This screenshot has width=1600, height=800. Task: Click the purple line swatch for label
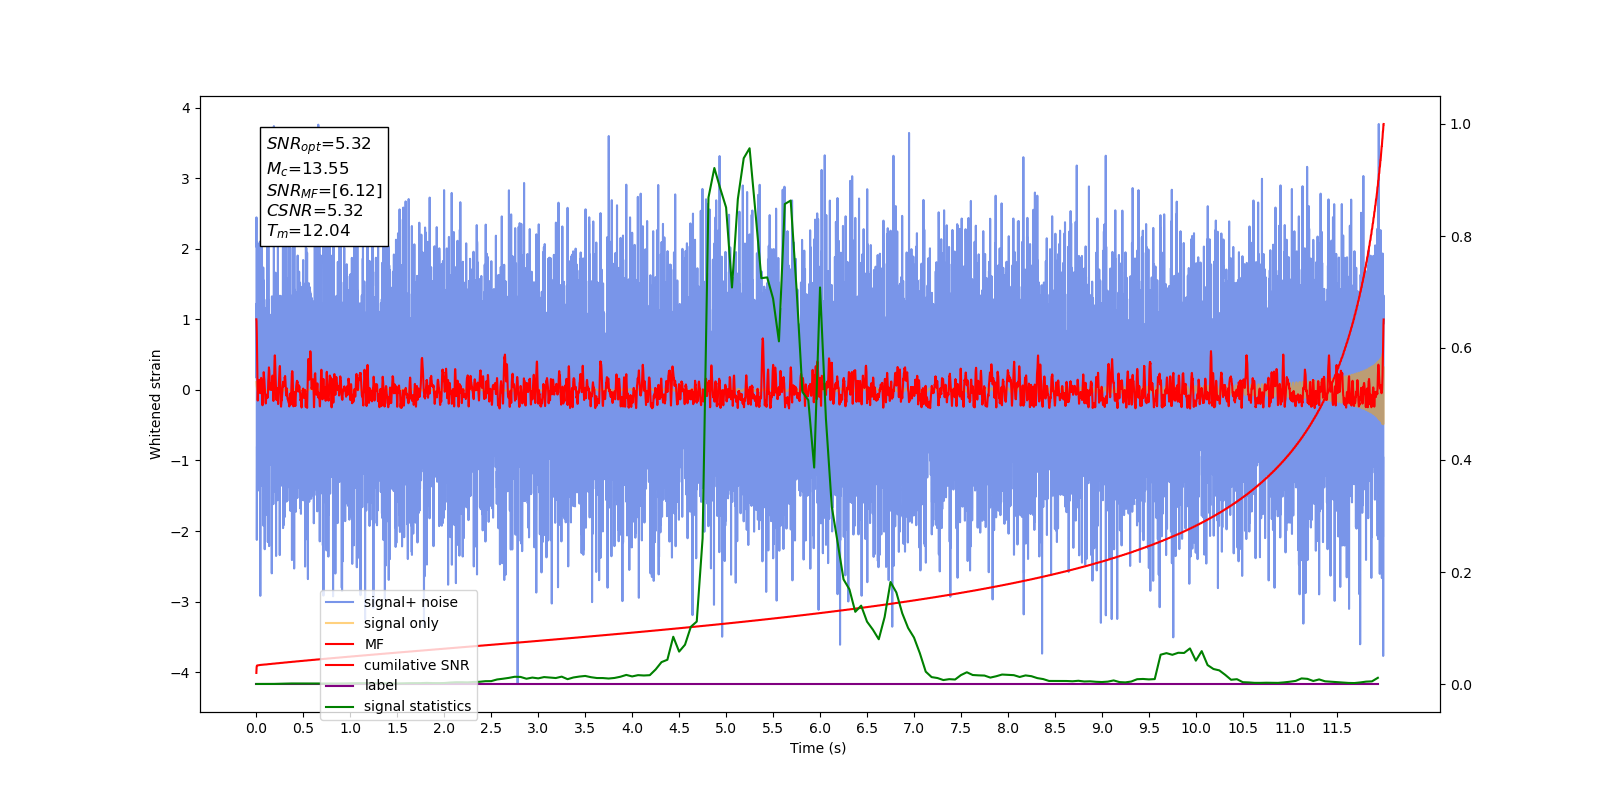click(340, 685)
